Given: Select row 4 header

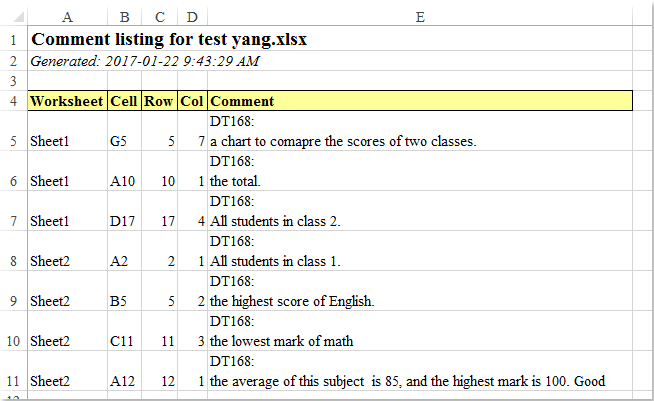Looking at the screenshot, I should (x=13, y=101).
